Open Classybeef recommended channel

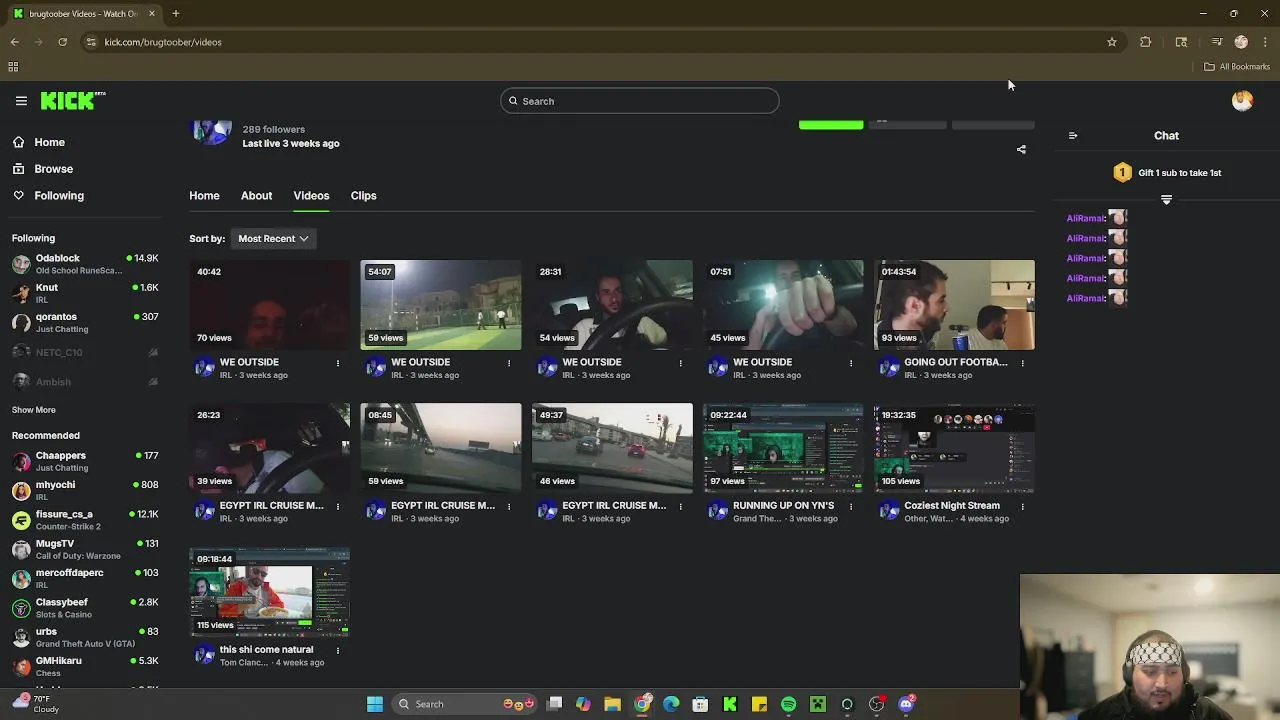(x=85, y=608)
